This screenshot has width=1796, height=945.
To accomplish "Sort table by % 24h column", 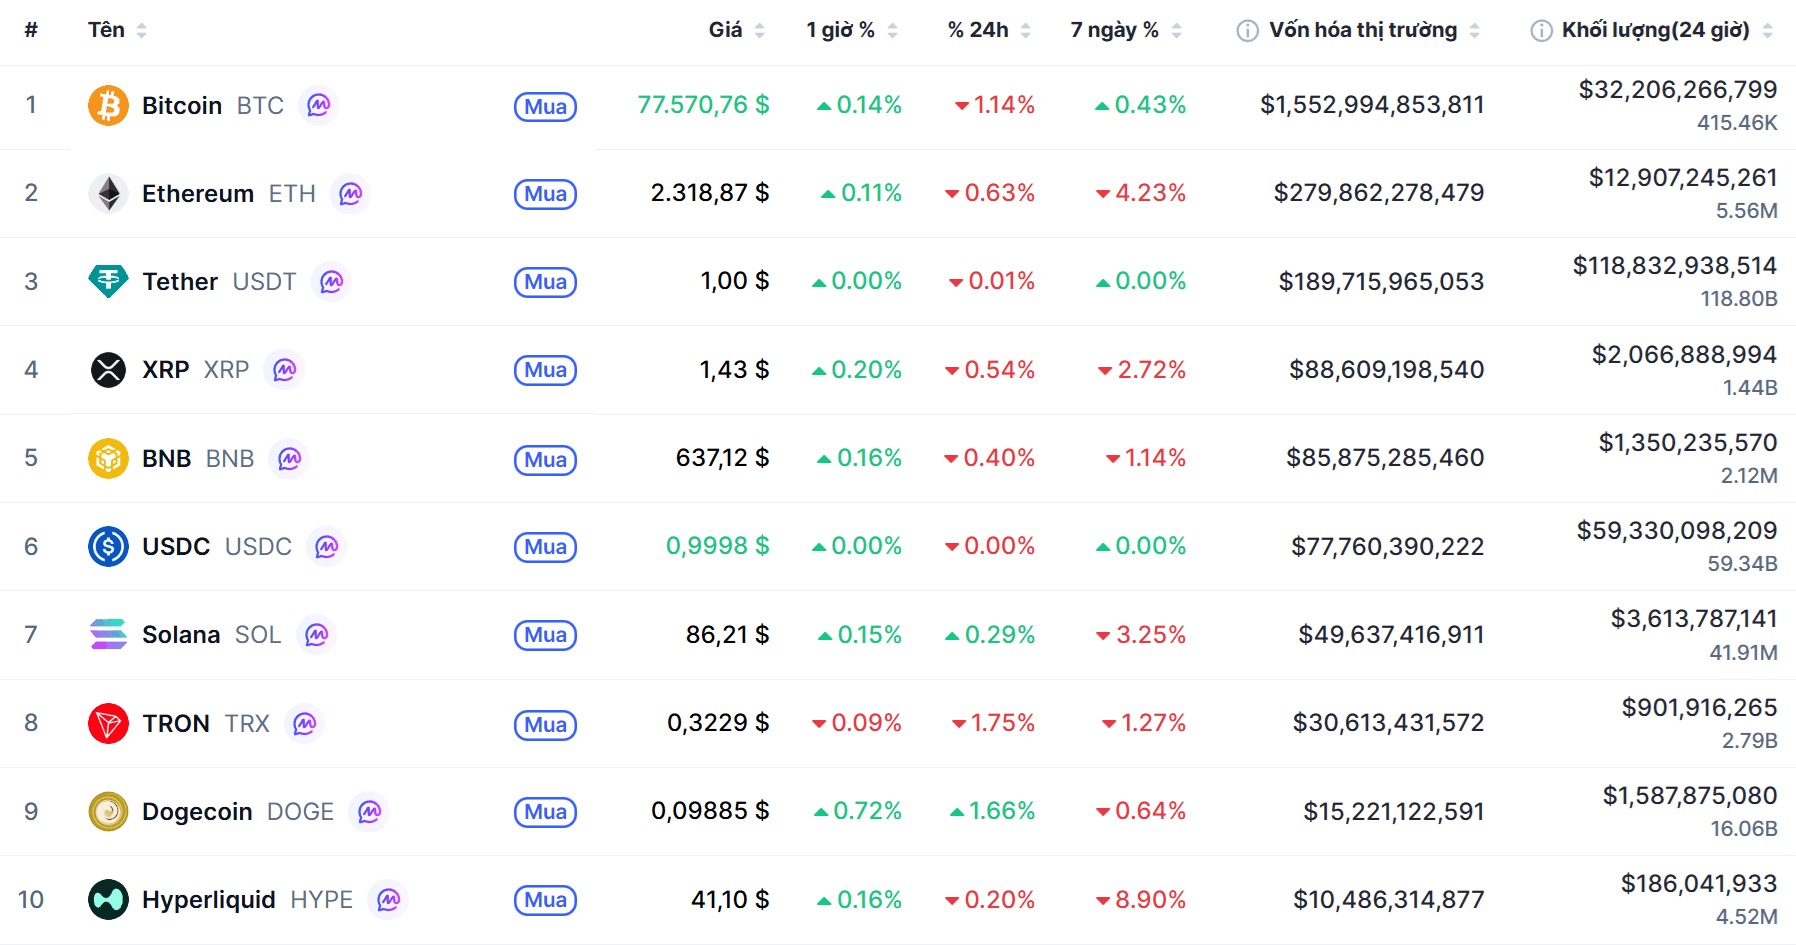I will tap(989, 30).
